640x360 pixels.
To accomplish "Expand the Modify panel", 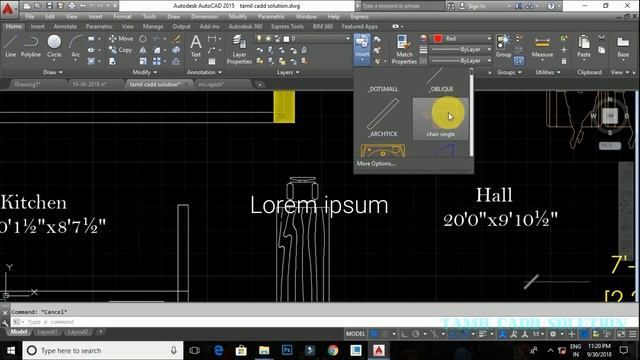I will click(144, 72).
